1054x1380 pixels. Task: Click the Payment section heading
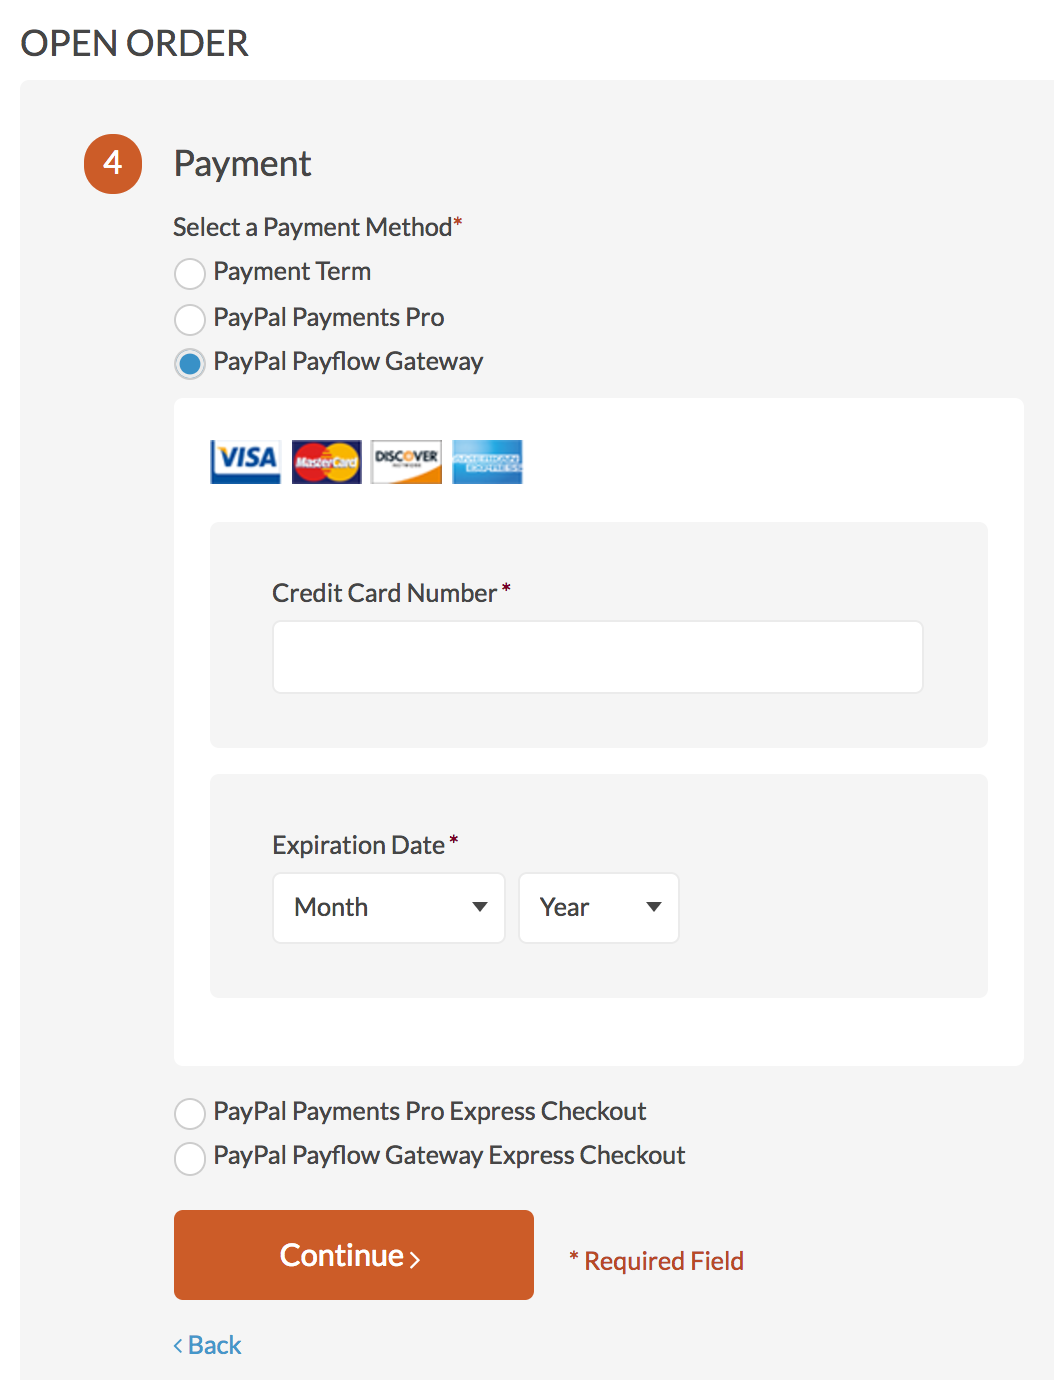[243, 164]
